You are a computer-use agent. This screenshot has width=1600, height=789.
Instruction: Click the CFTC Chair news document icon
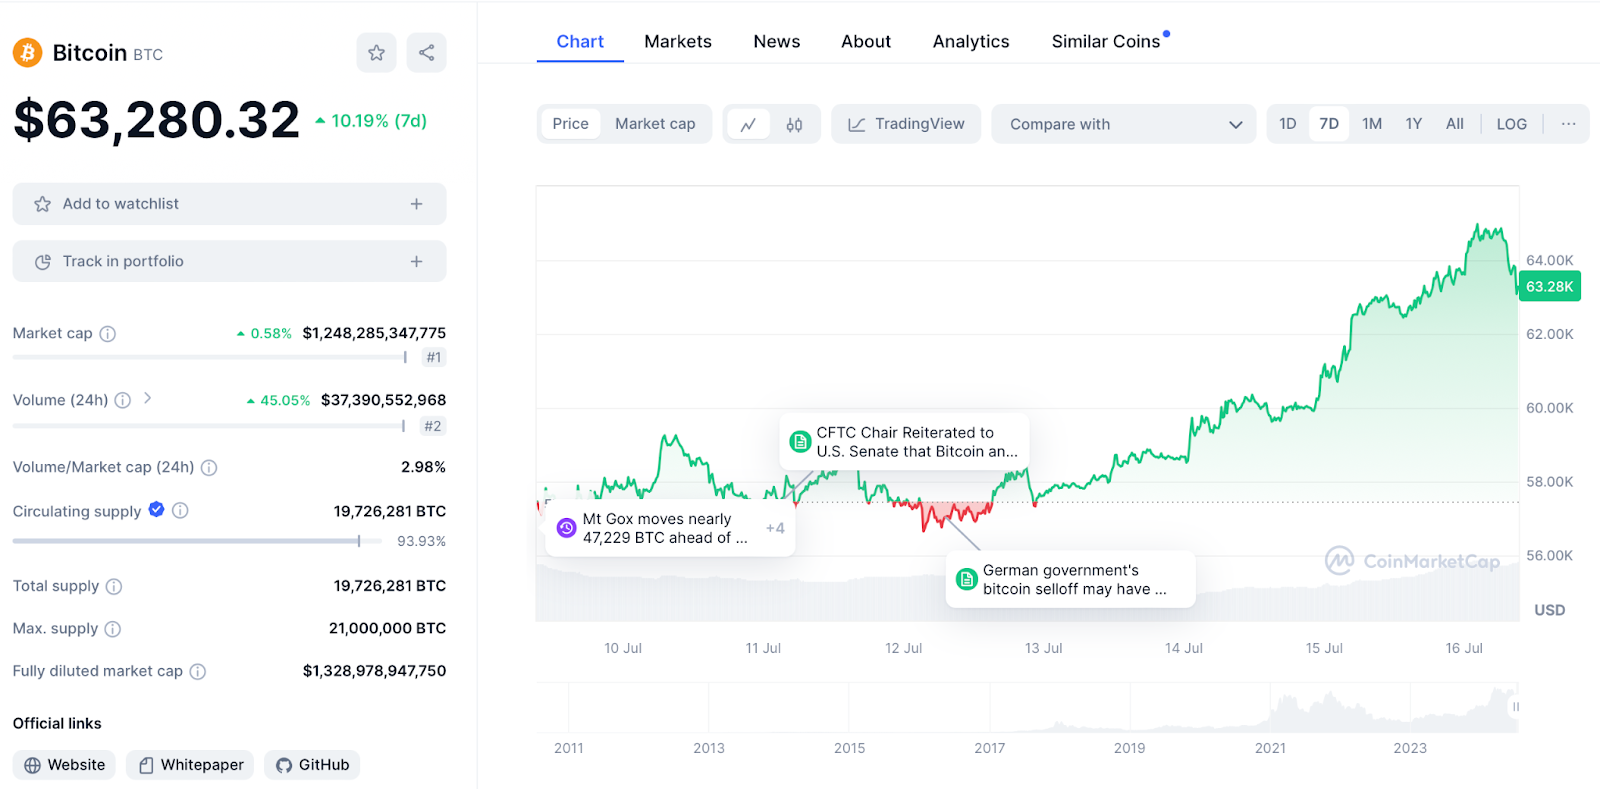point(800,442)
